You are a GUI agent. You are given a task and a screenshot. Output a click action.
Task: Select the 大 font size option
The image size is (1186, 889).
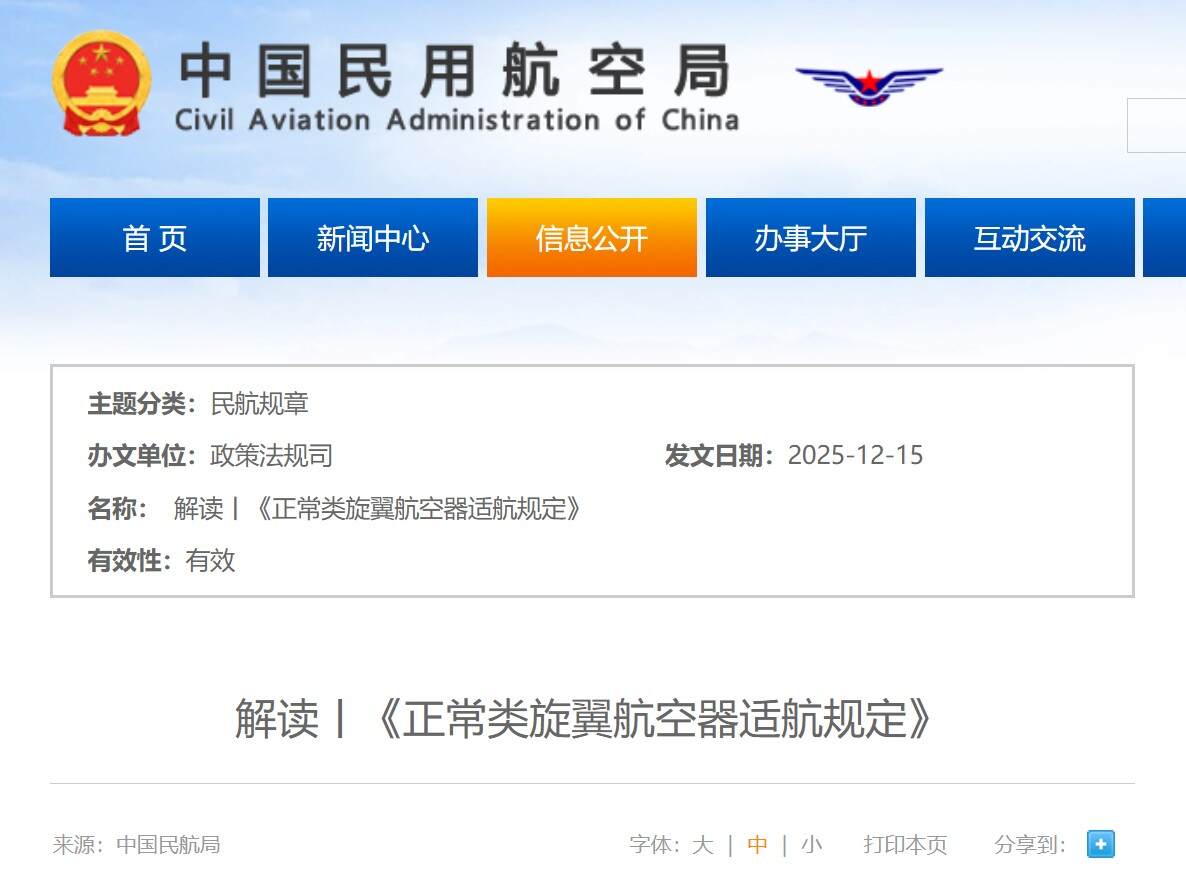[703, 845]
